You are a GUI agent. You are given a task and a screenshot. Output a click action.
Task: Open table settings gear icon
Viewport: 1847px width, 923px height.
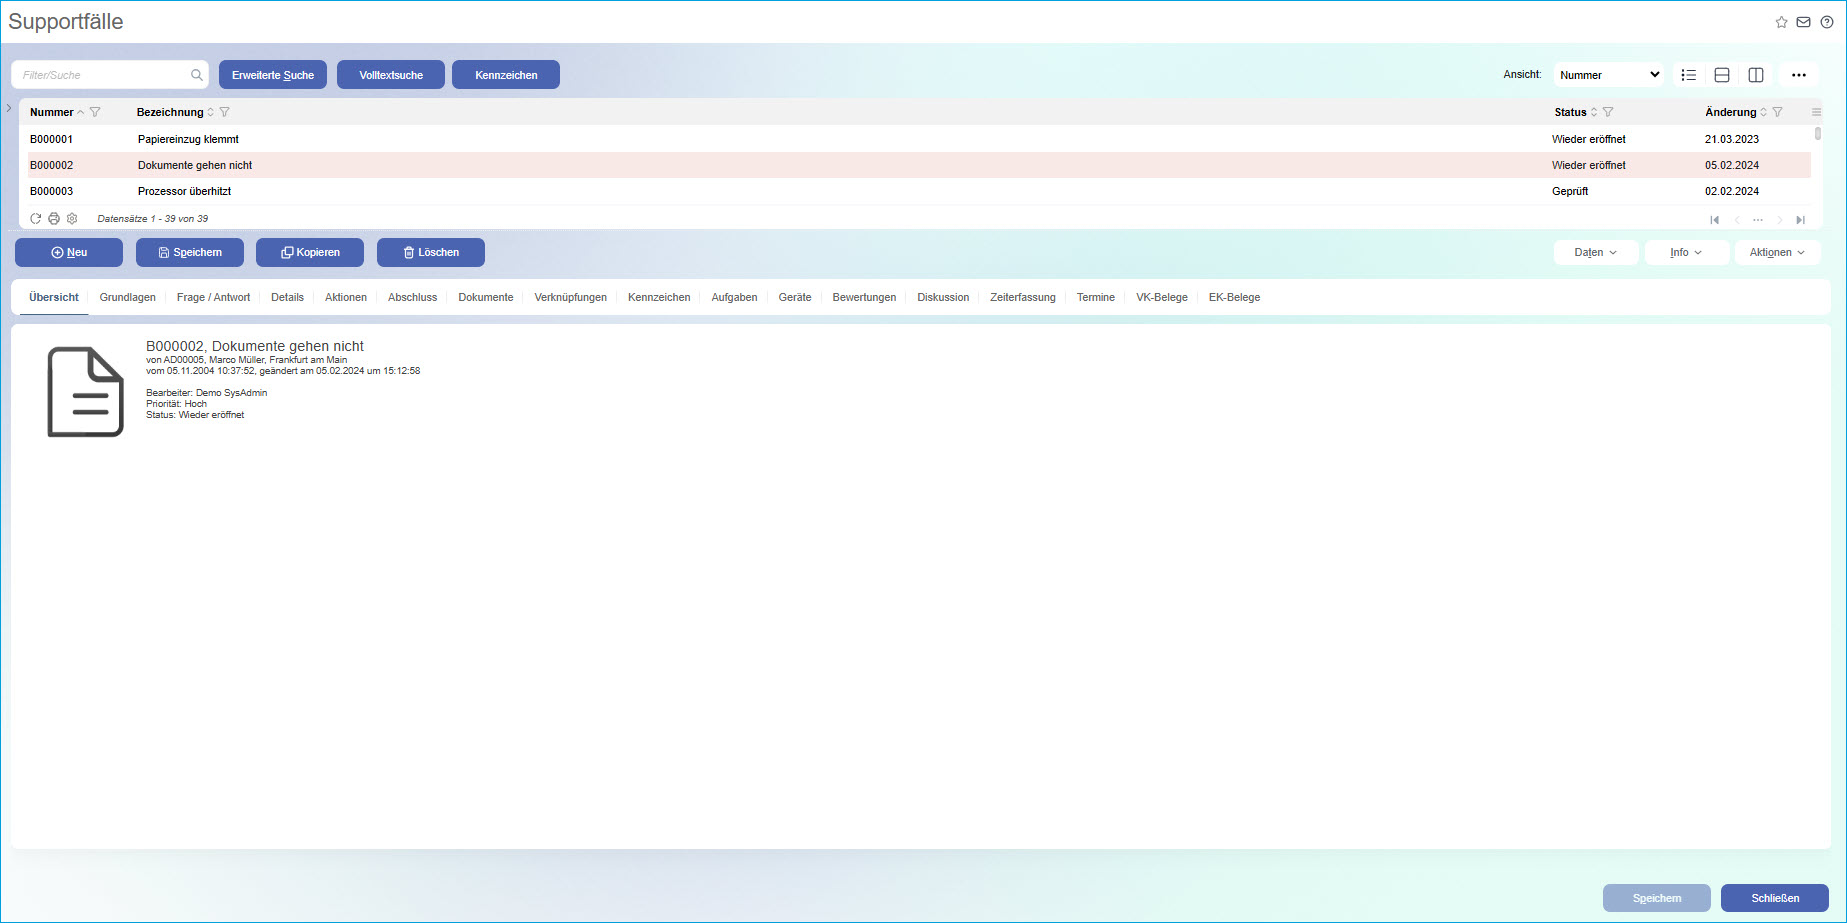[x=72, y=219]
